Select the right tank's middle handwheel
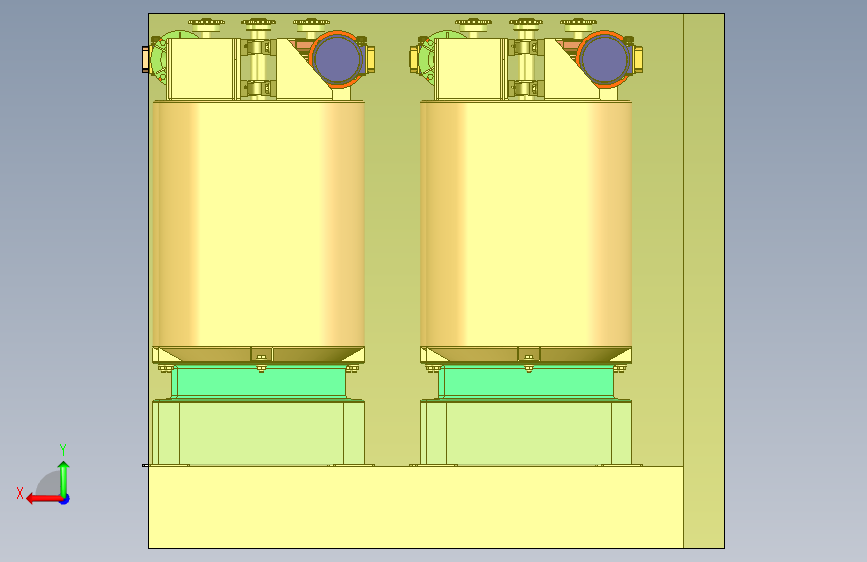Screen dimensions: 867x562 coord(525,23)
